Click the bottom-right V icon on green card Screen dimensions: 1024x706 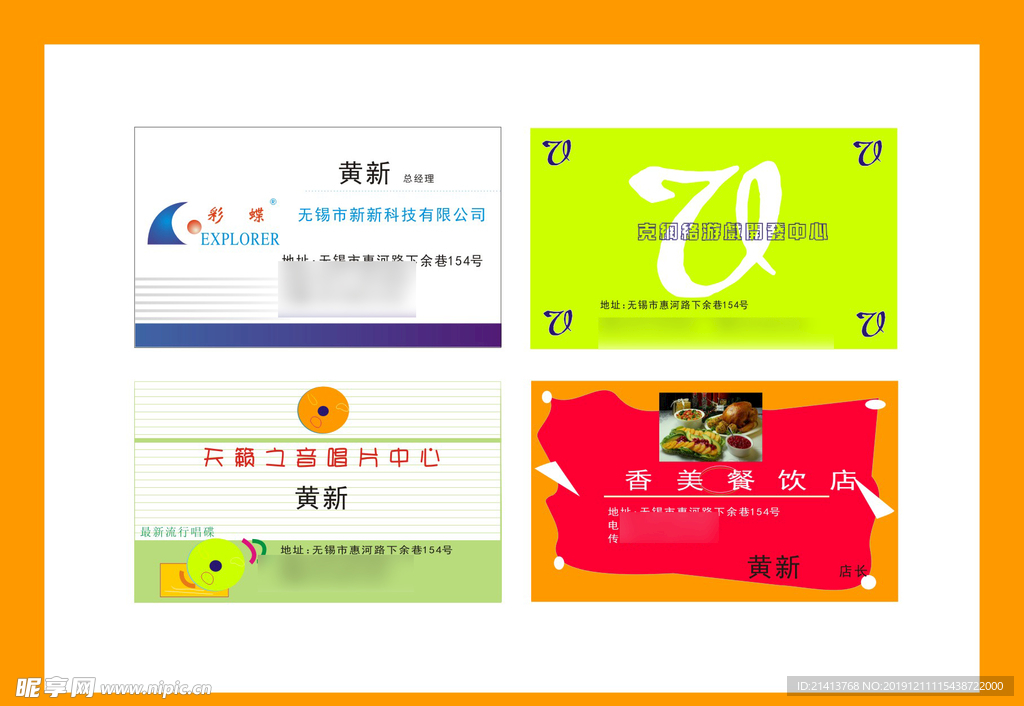click(x=870, y=323)
